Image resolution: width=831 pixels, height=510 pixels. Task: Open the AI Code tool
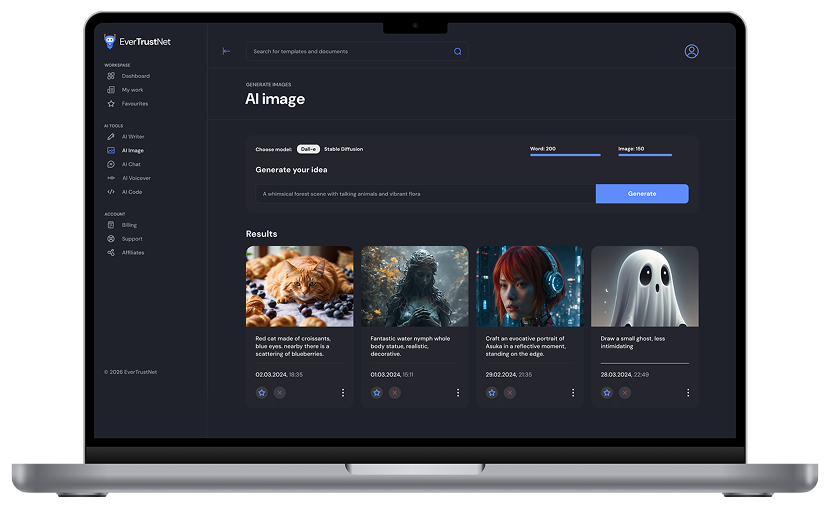click(131, 192)
